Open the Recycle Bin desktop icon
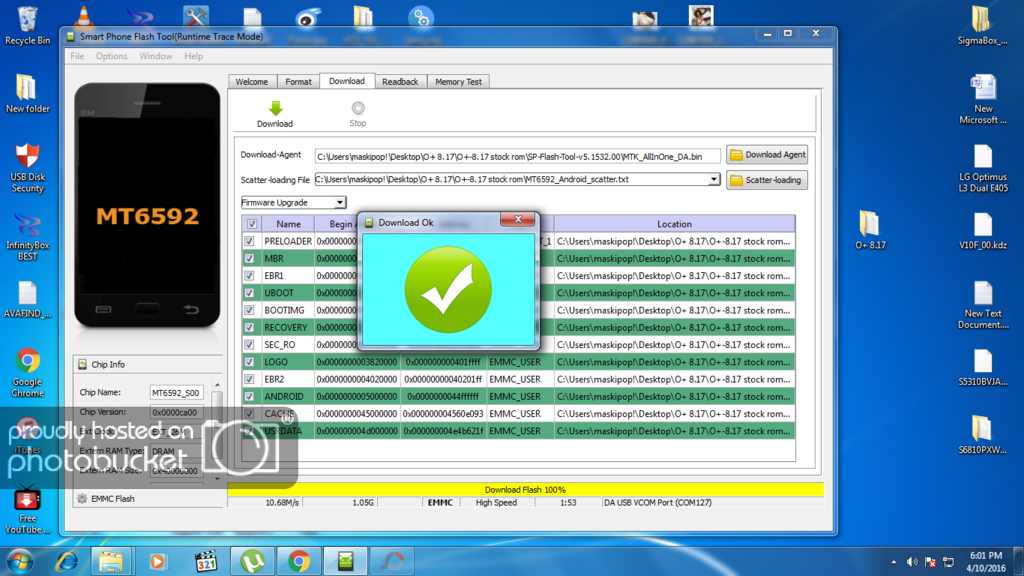The width and height of the screenshot is (1024, 576). pyautogui.click(x=27, y=26)
